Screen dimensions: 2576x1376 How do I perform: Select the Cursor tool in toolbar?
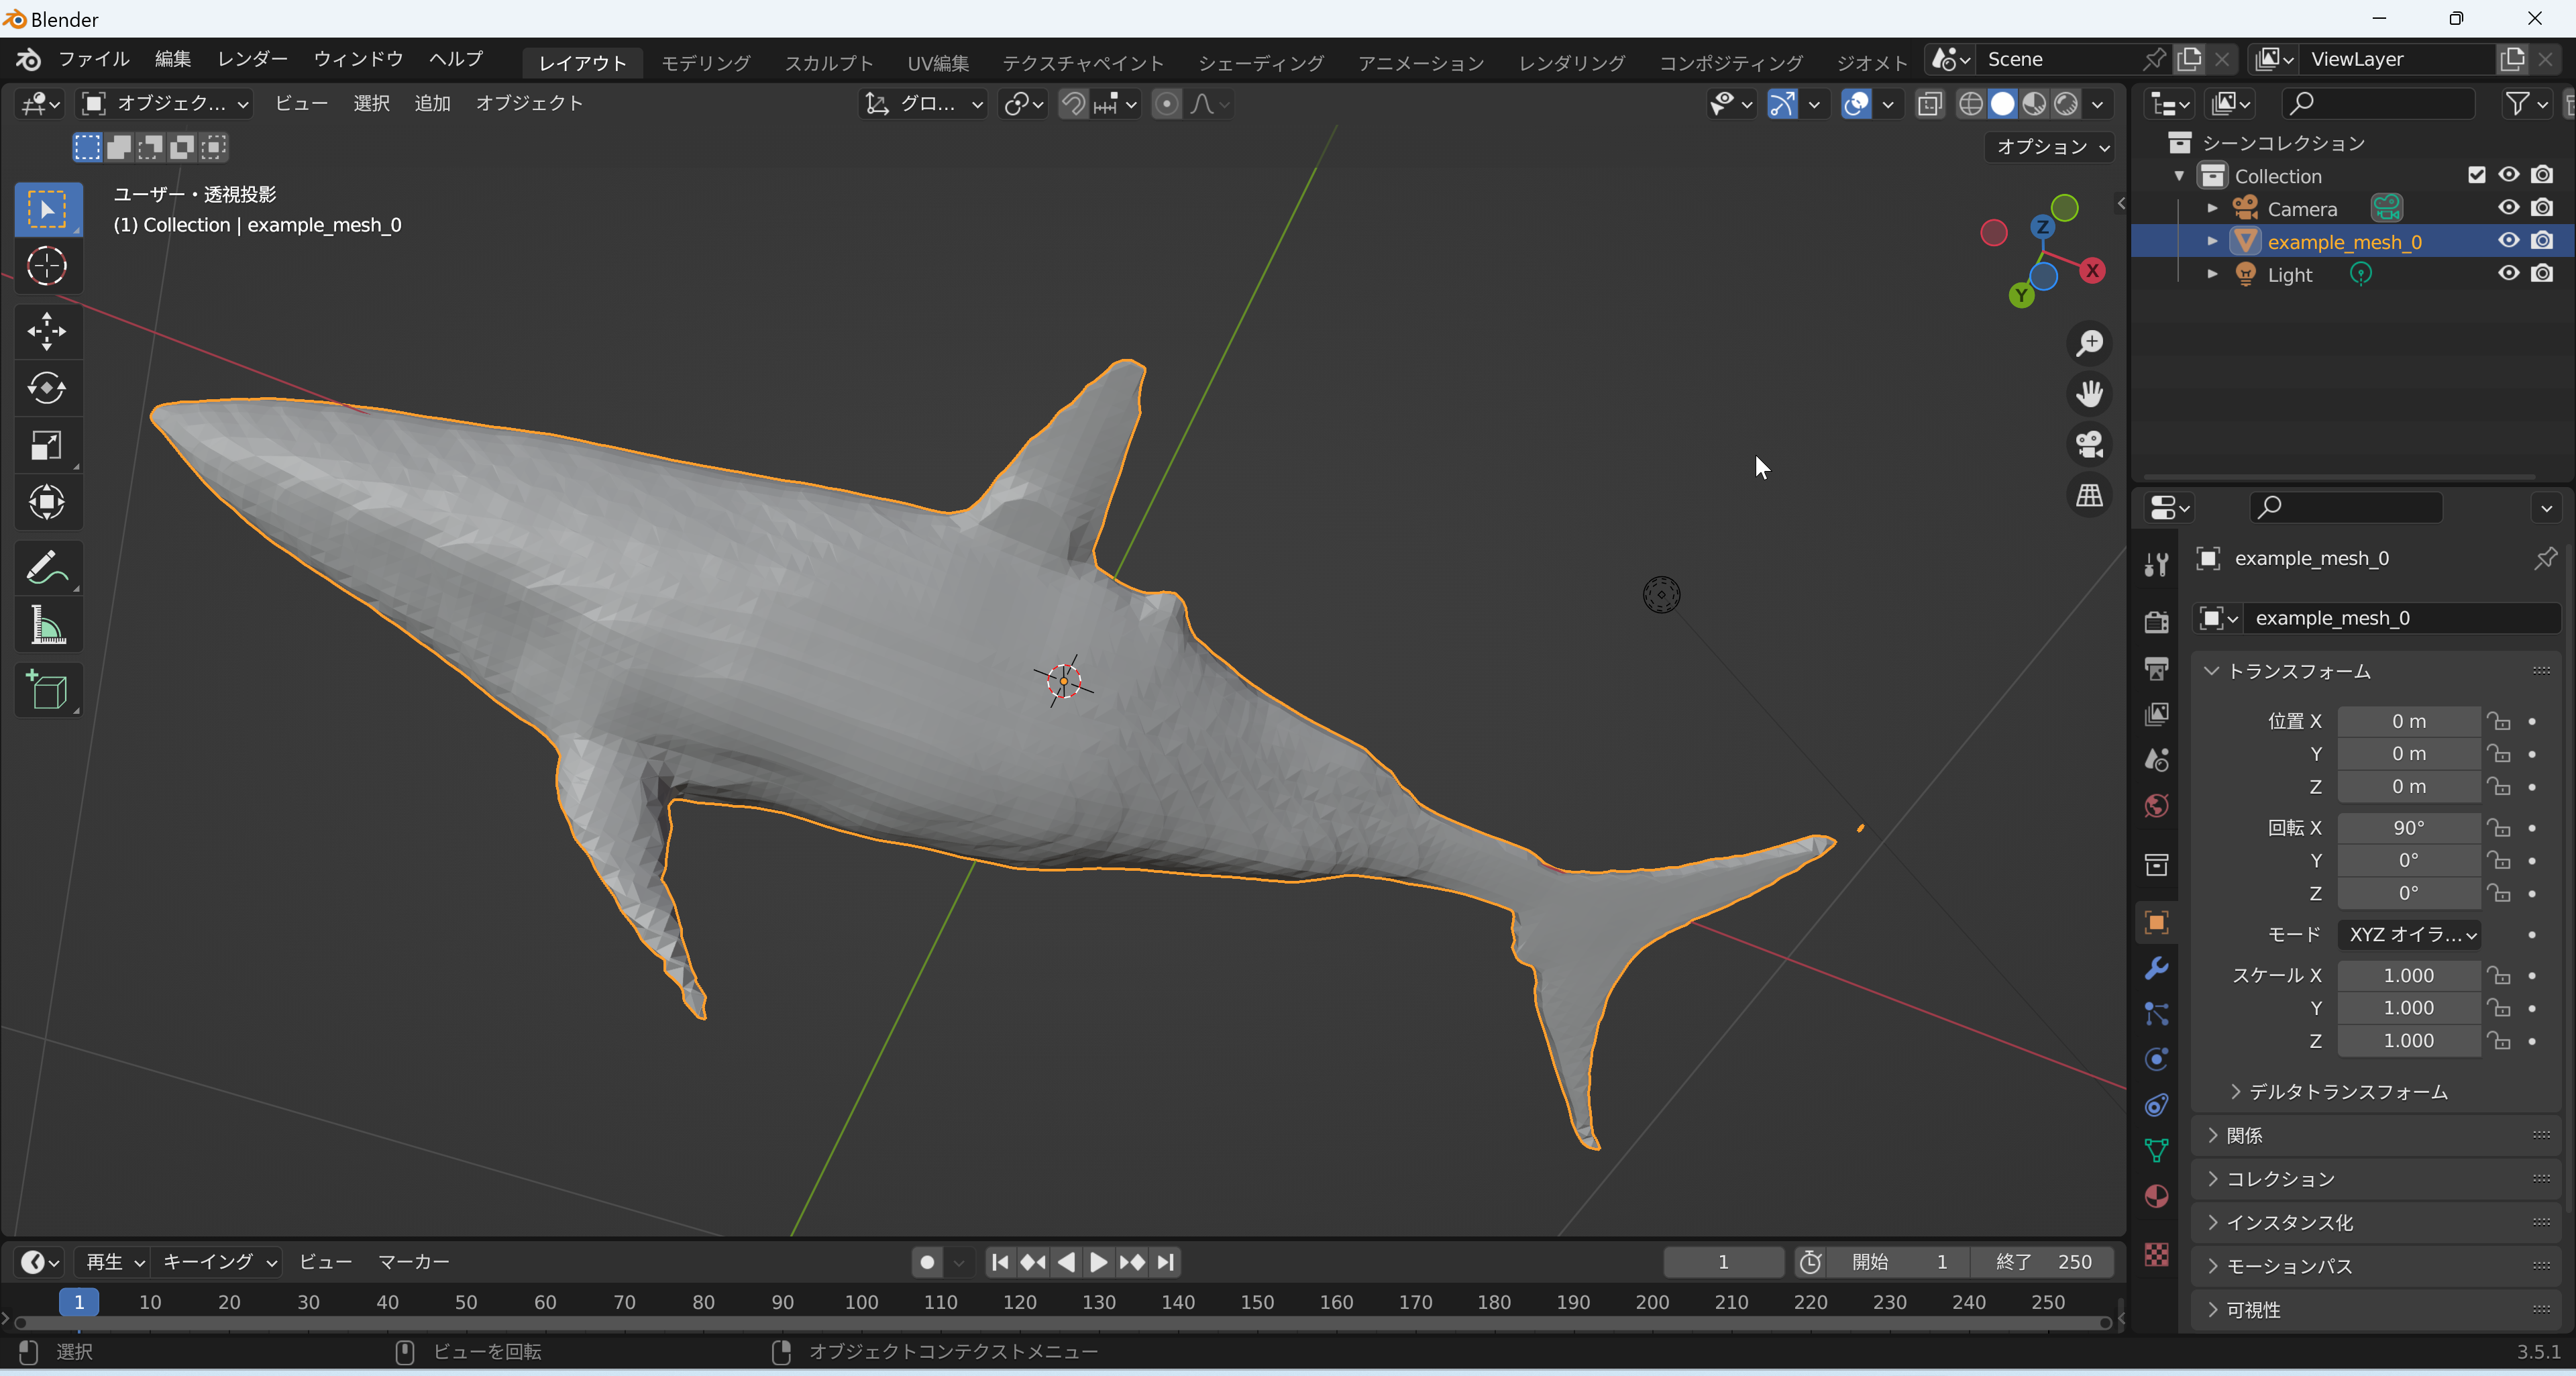(x=47, y=266)
